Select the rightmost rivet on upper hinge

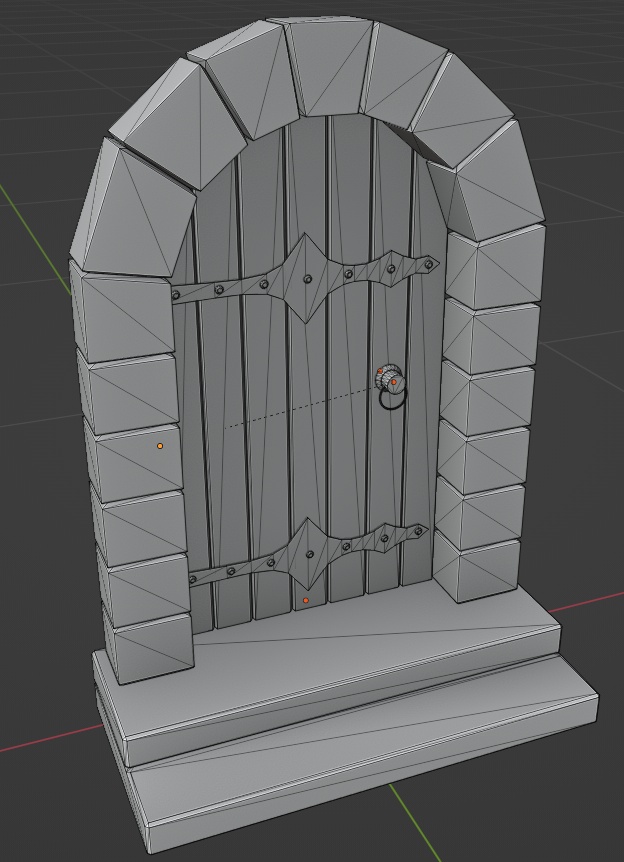coord(429,264)
